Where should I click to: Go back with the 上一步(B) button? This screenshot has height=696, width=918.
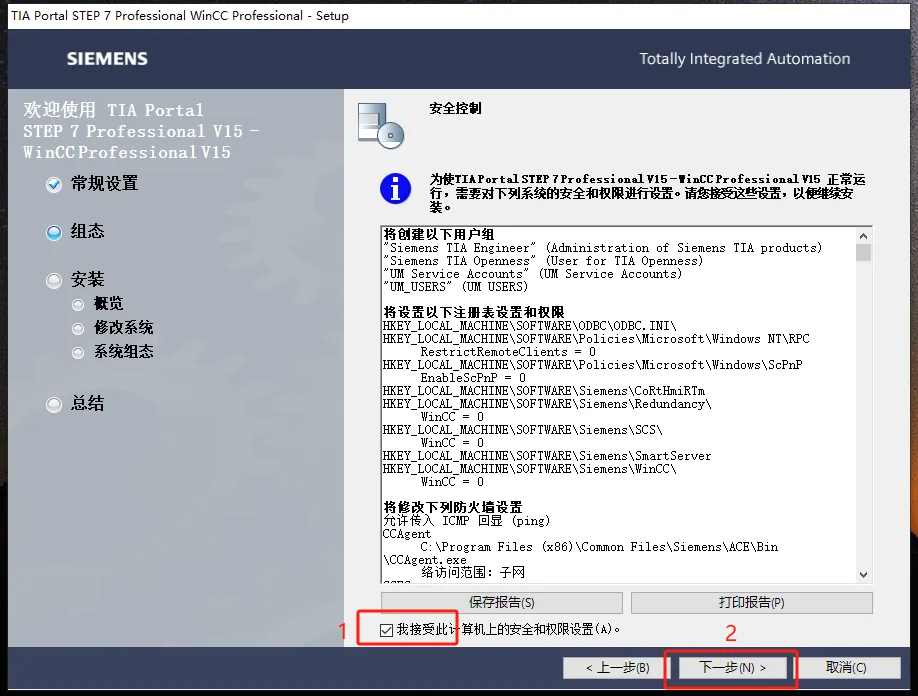[617, 668]
